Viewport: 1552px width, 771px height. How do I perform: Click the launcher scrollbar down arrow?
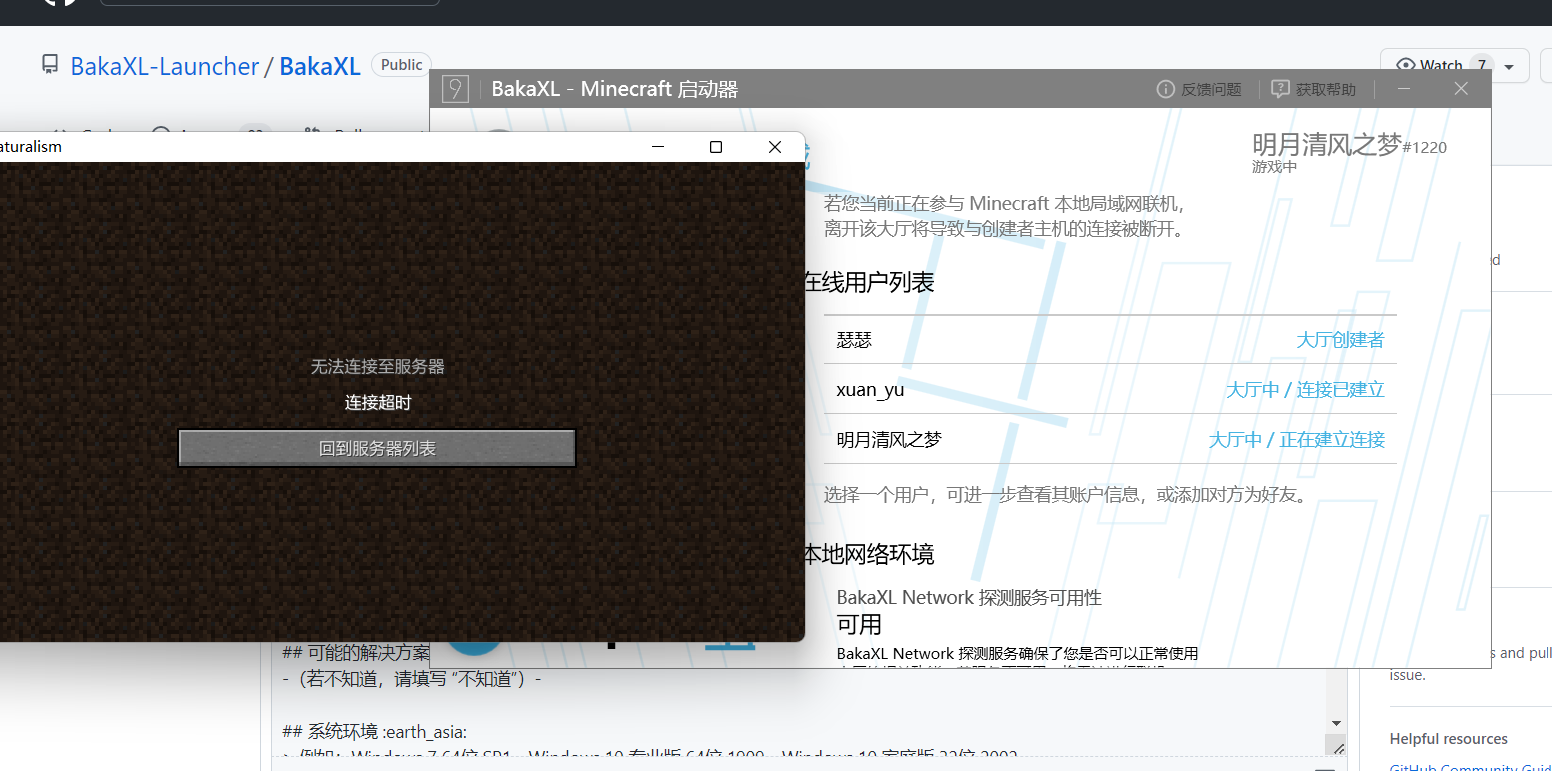click(1337, 725)
